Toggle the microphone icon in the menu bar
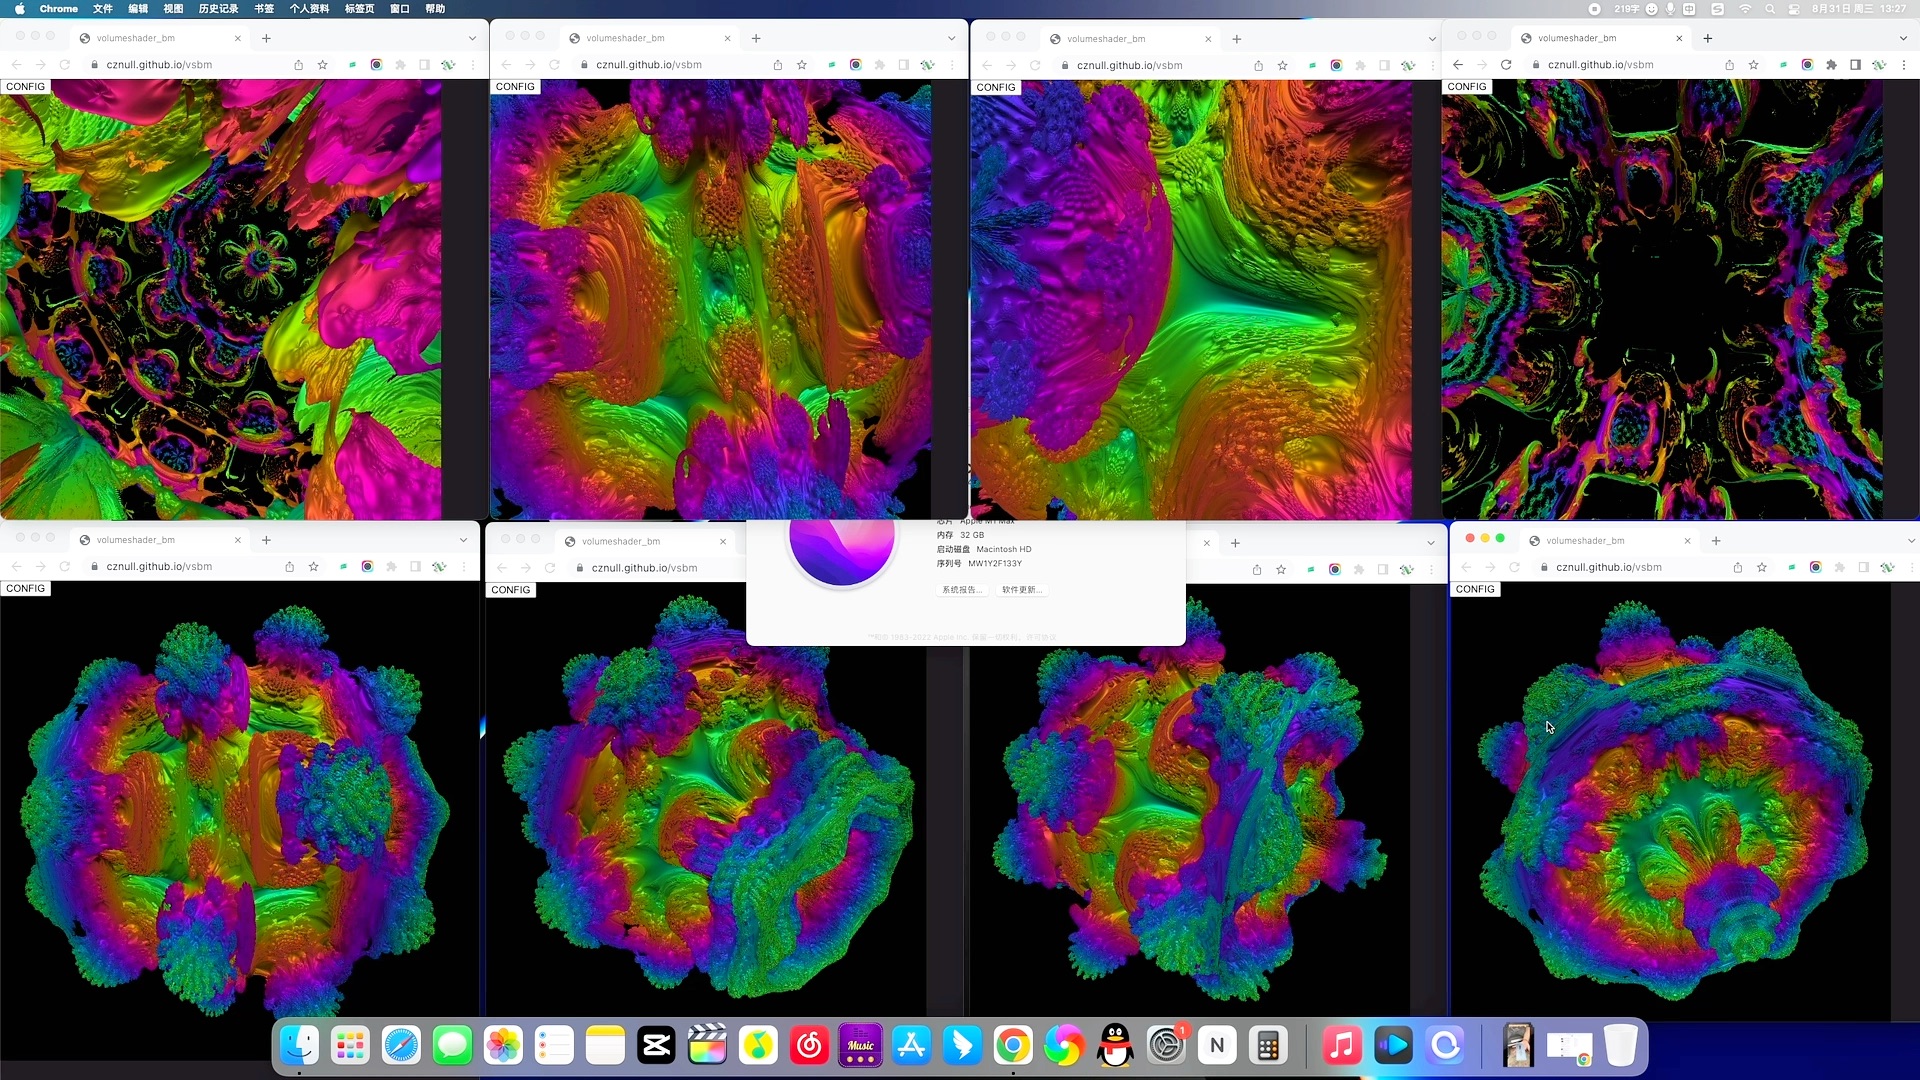 point(1668,8)
